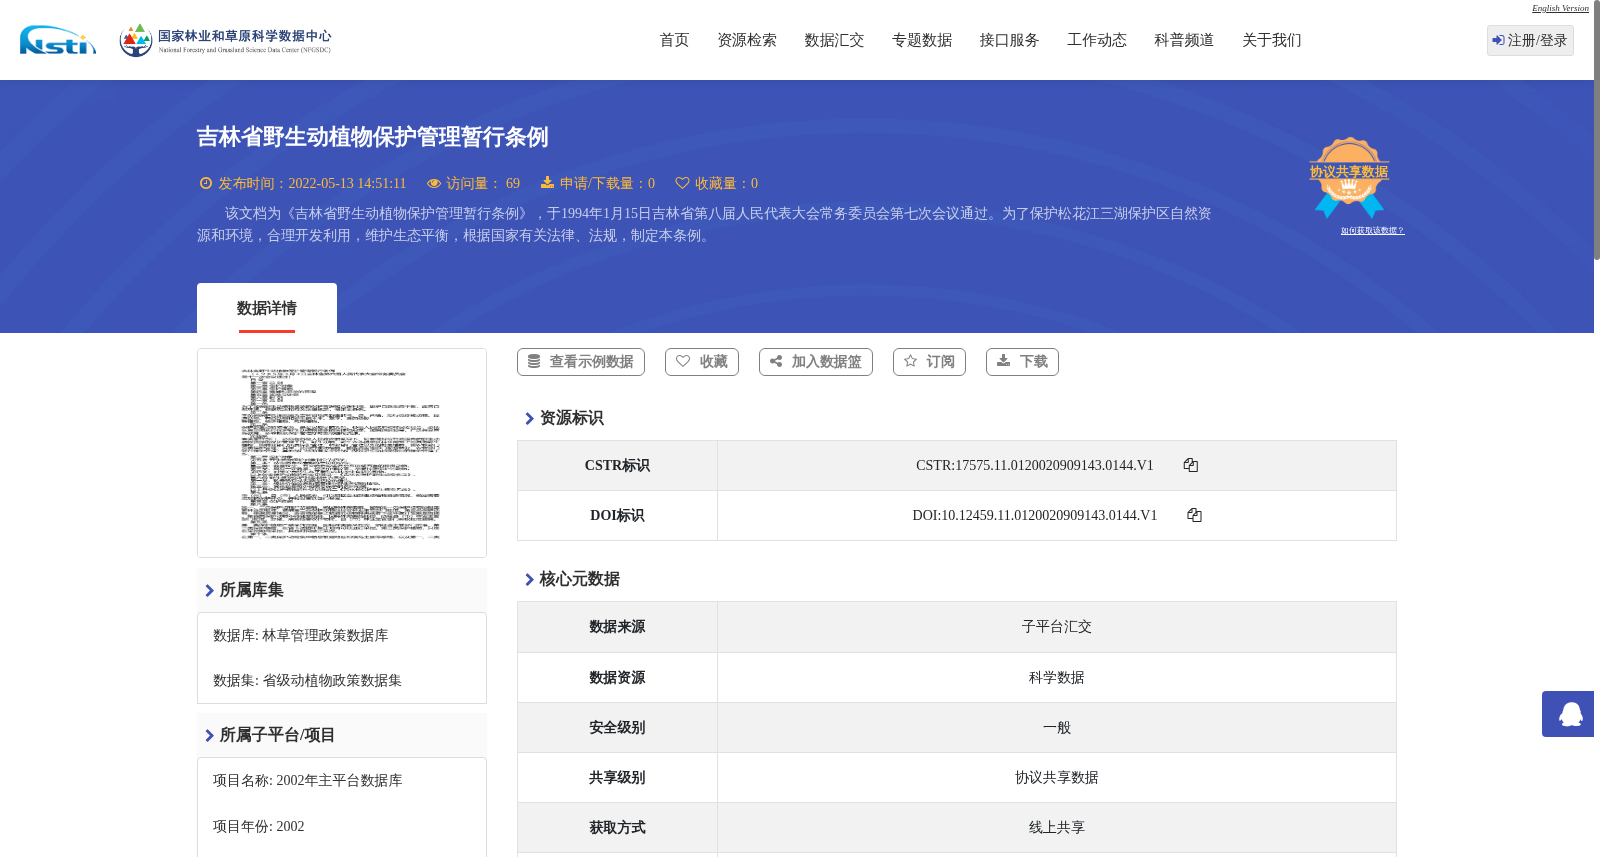Click the 协议共享数据 badge icon
The image size is (1600, 857).
[x=1349, y=177]
